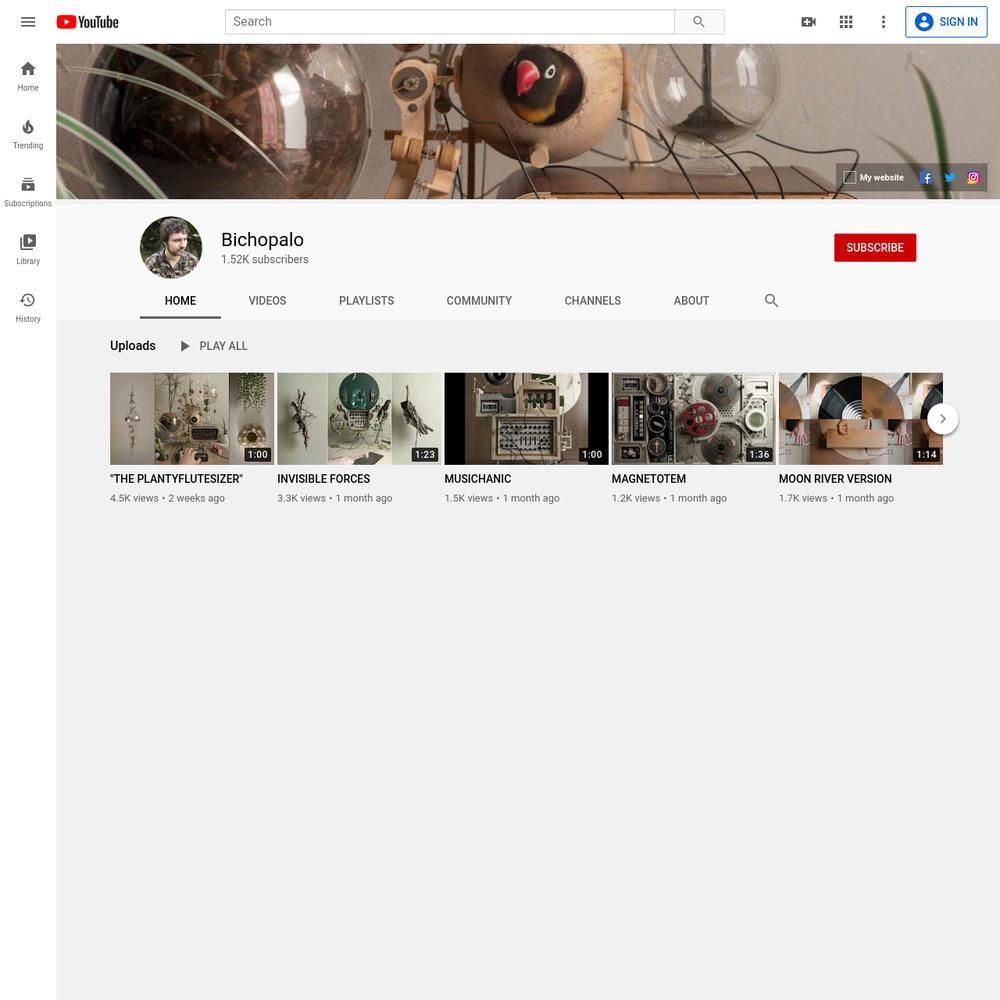1000x1000 pixels.
Task: Open the channel's Facebook link
Action: point(926,178)
